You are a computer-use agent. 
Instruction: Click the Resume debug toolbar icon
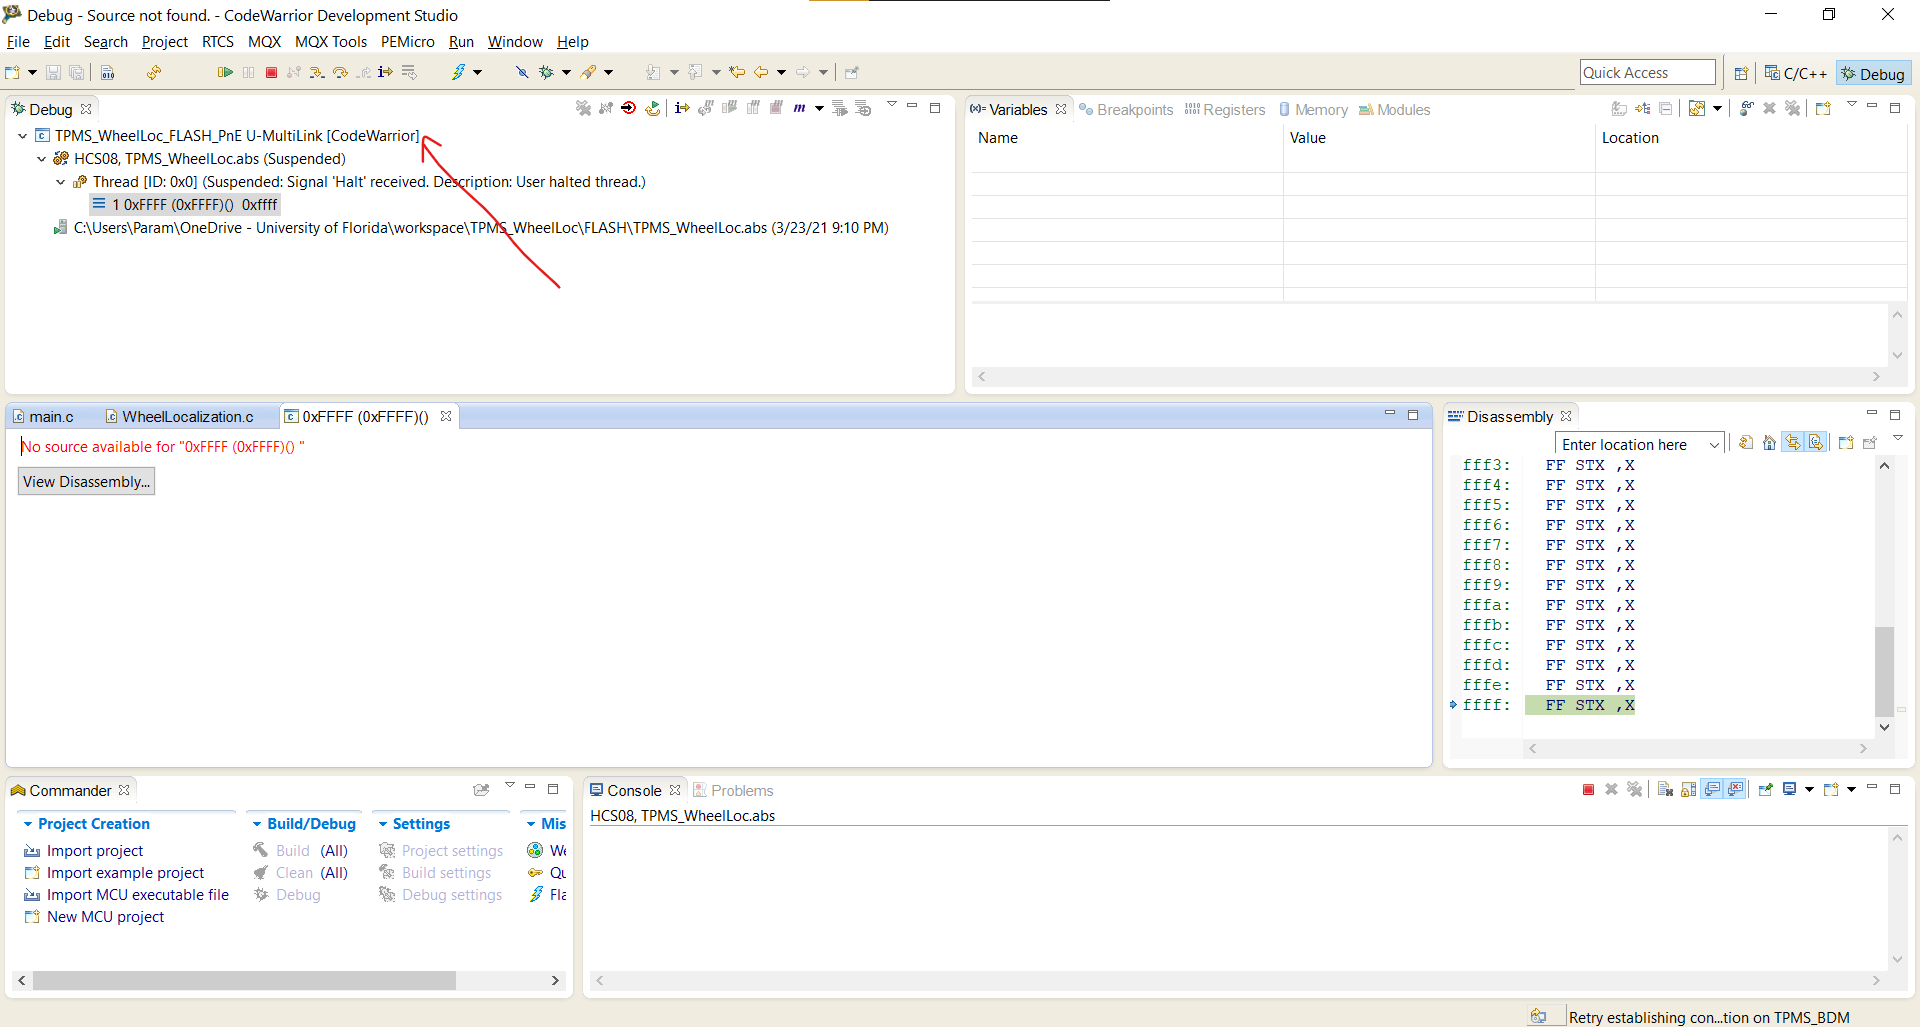225,72
